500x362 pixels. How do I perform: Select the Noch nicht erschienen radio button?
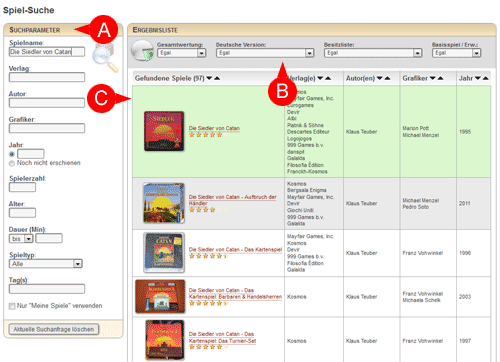pyautogui.click(x=12, y=163)
